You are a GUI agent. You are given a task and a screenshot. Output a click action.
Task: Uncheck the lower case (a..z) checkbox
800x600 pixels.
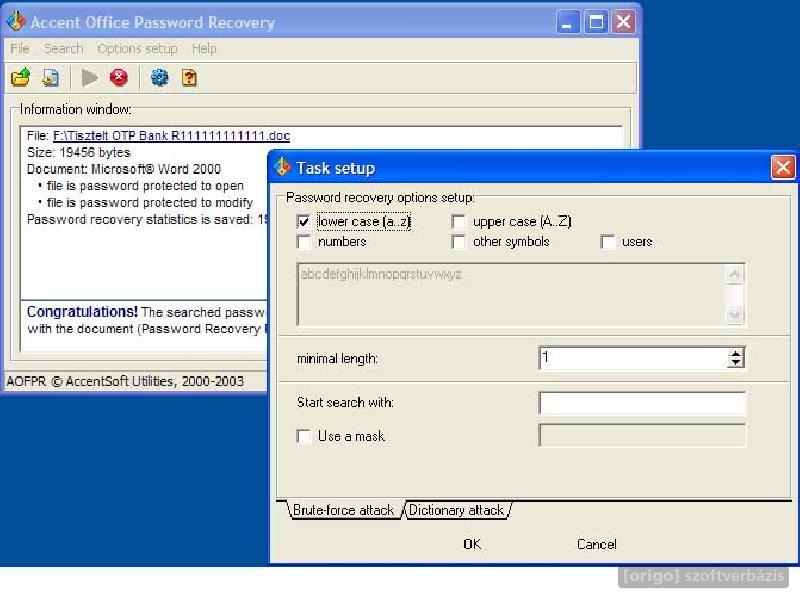(304, 221)
